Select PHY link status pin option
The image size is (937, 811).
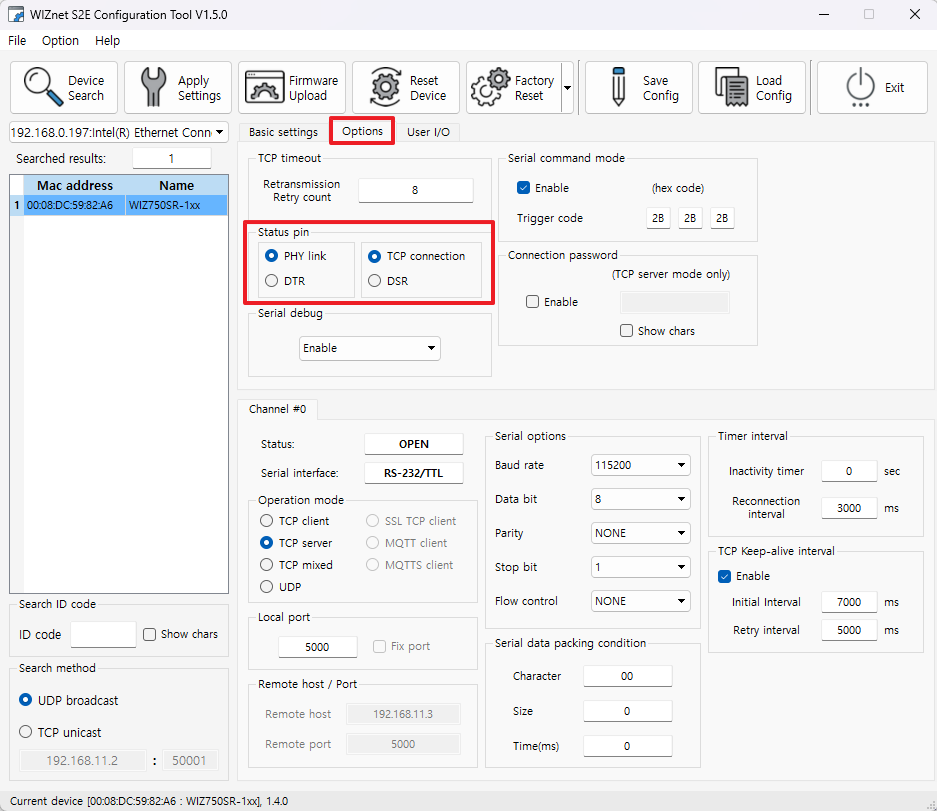click(x=296, y=256)
